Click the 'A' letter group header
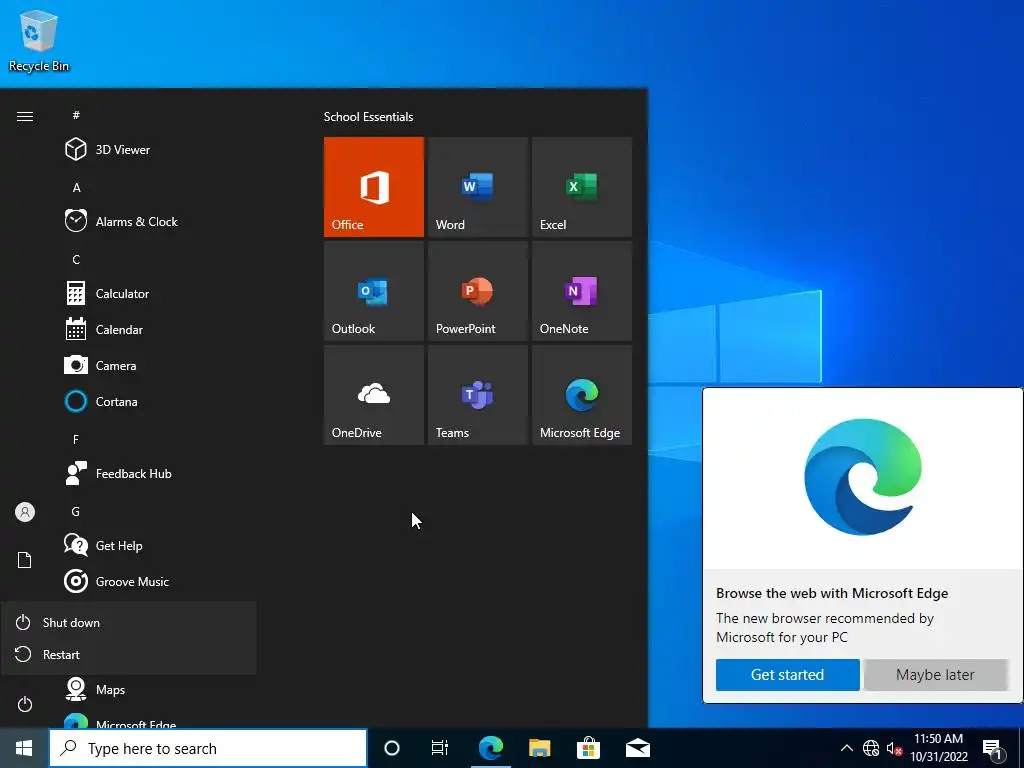 (x=76, y=187)
